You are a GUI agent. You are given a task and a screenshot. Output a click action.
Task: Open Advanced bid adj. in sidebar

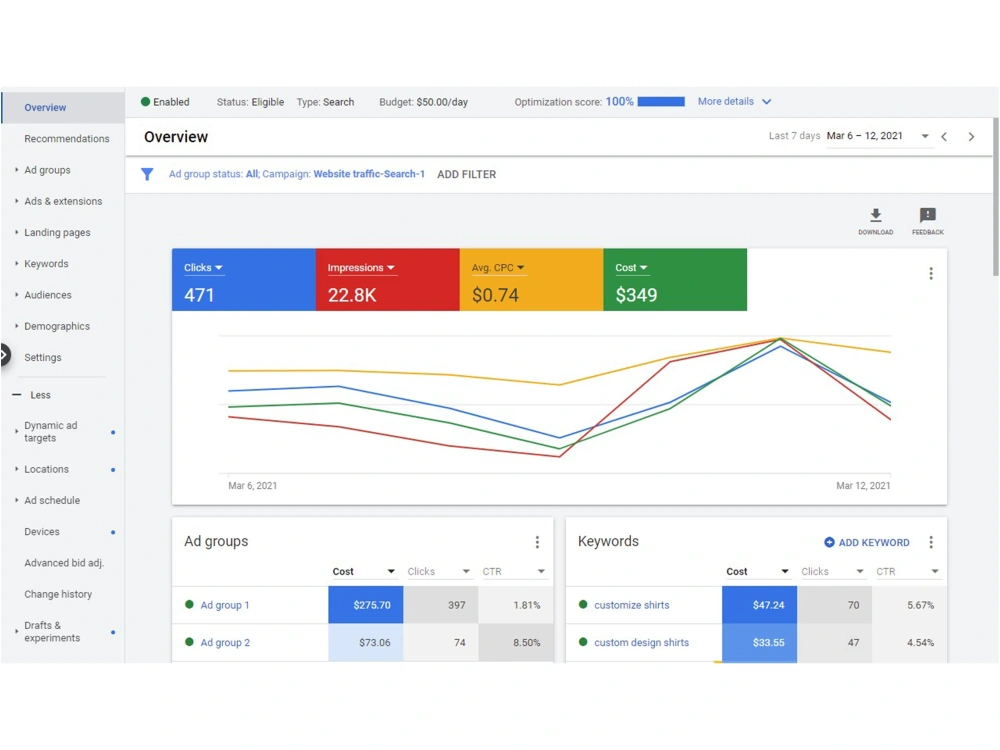[62, 562]
